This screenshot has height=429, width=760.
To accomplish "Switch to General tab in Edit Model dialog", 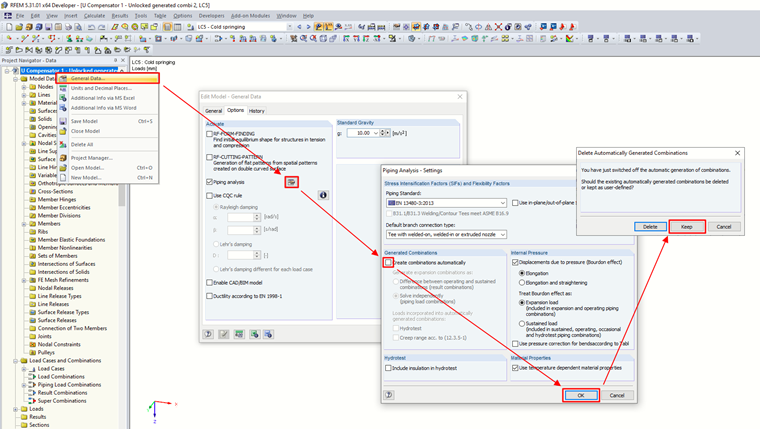I will click(x=213, y=111).
